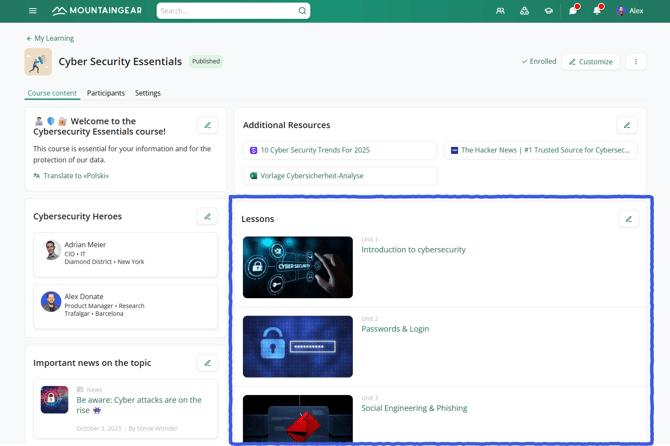Click the people directory icon in header
This screenshot has height=446, width=670.
[x=500, y=11]
